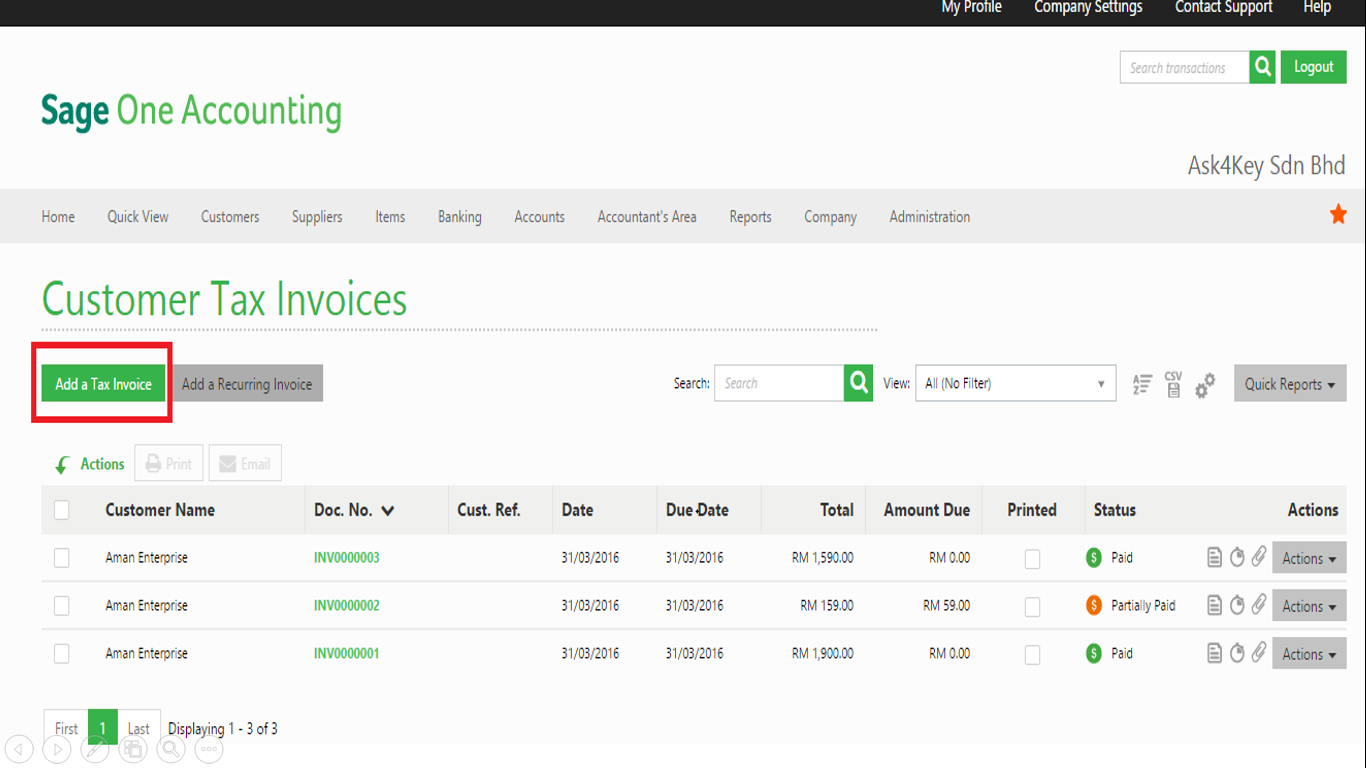This screenshot has width=1366, height=768.
Task: Click the paperclip attachment icon for INV0000001
Action: [1259, 652]
